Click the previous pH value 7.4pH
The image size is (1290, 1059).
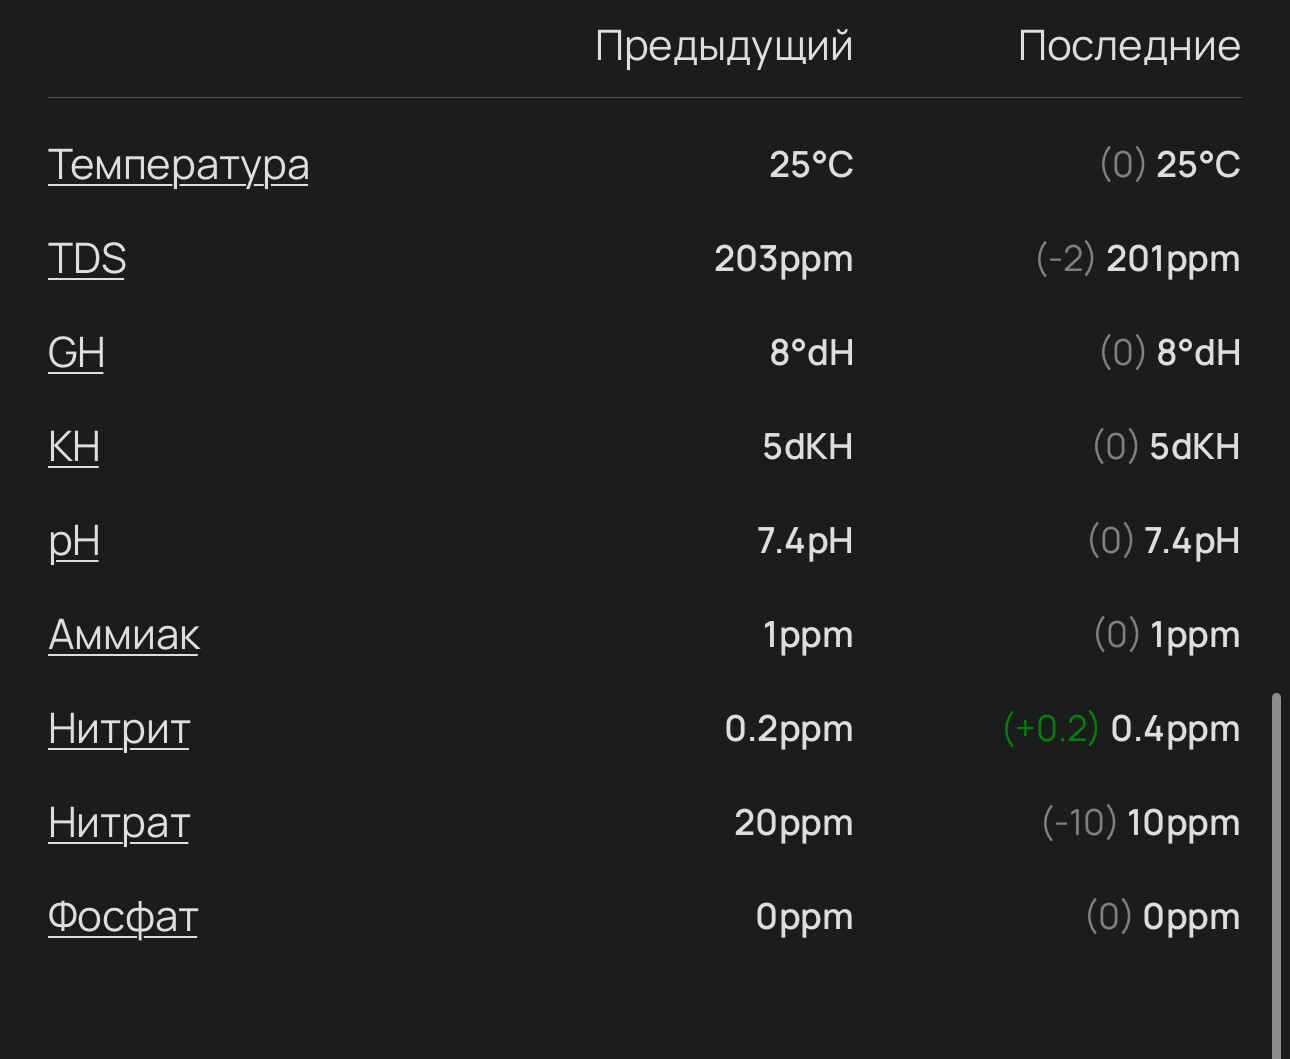(805, 541)
